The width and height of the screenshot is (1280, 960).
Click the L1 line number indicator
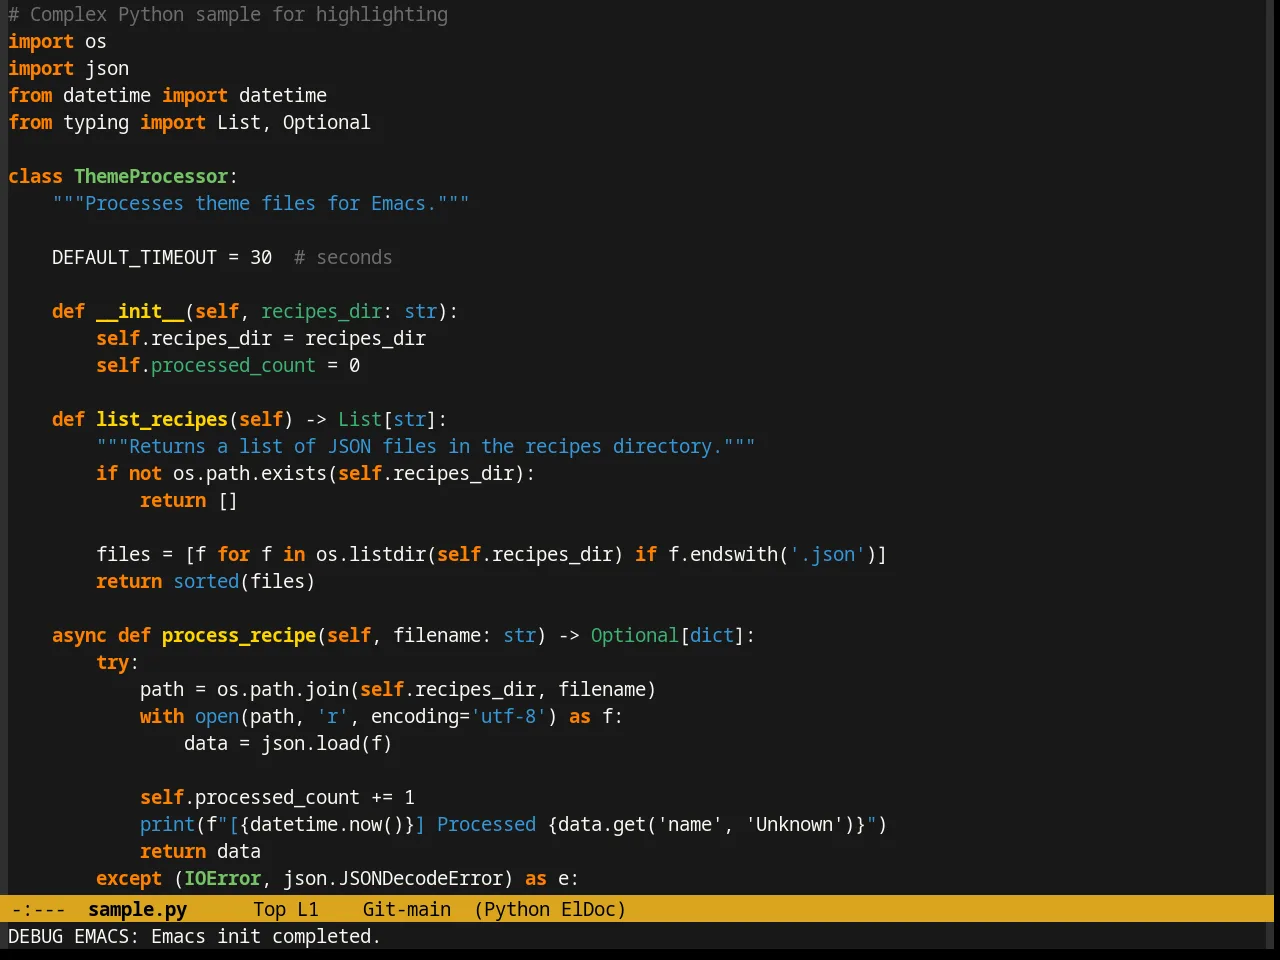[x=308, y=909]
